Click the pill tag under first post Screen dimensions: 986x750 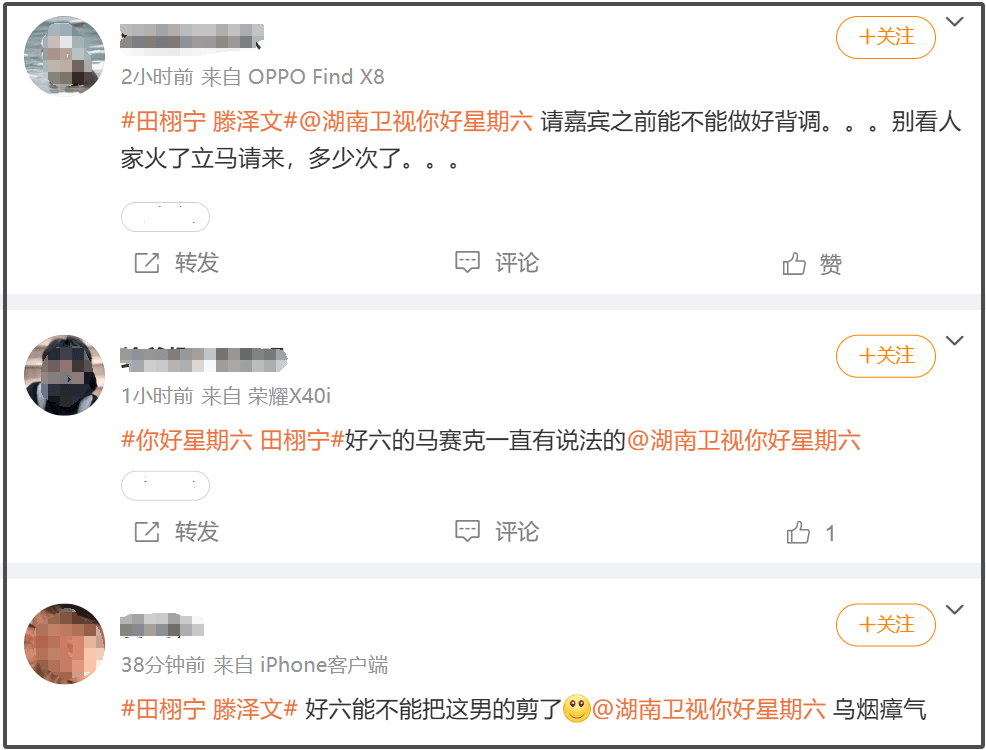tap(165, 217)
